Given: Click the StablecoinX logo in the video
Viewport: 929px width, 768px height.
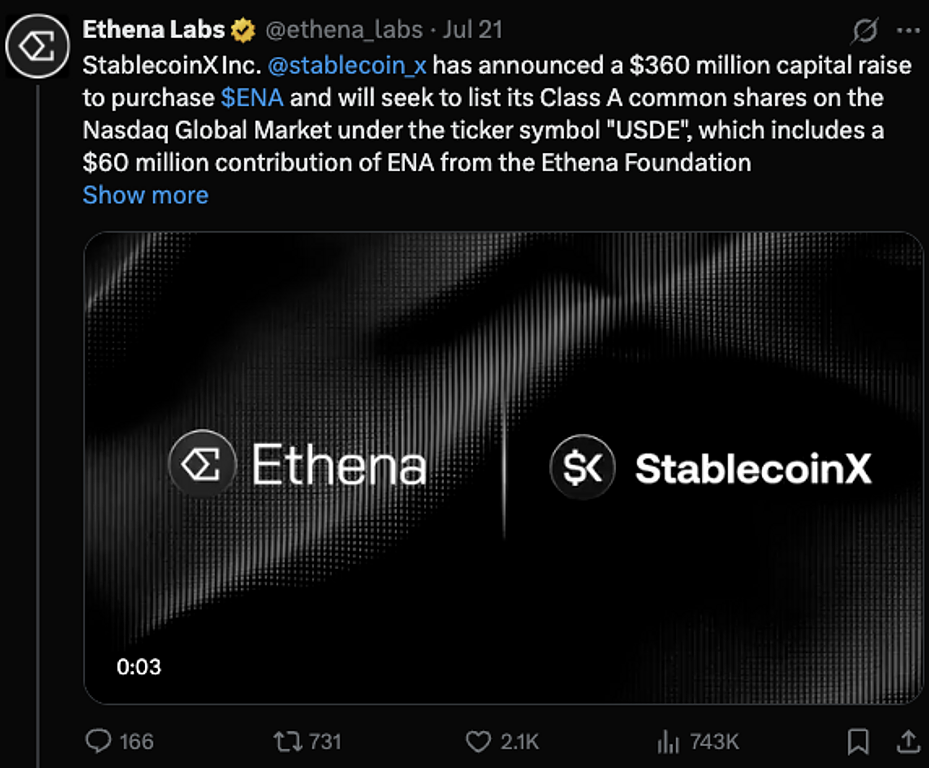Looking at the screenshot, I should (711, 468).
